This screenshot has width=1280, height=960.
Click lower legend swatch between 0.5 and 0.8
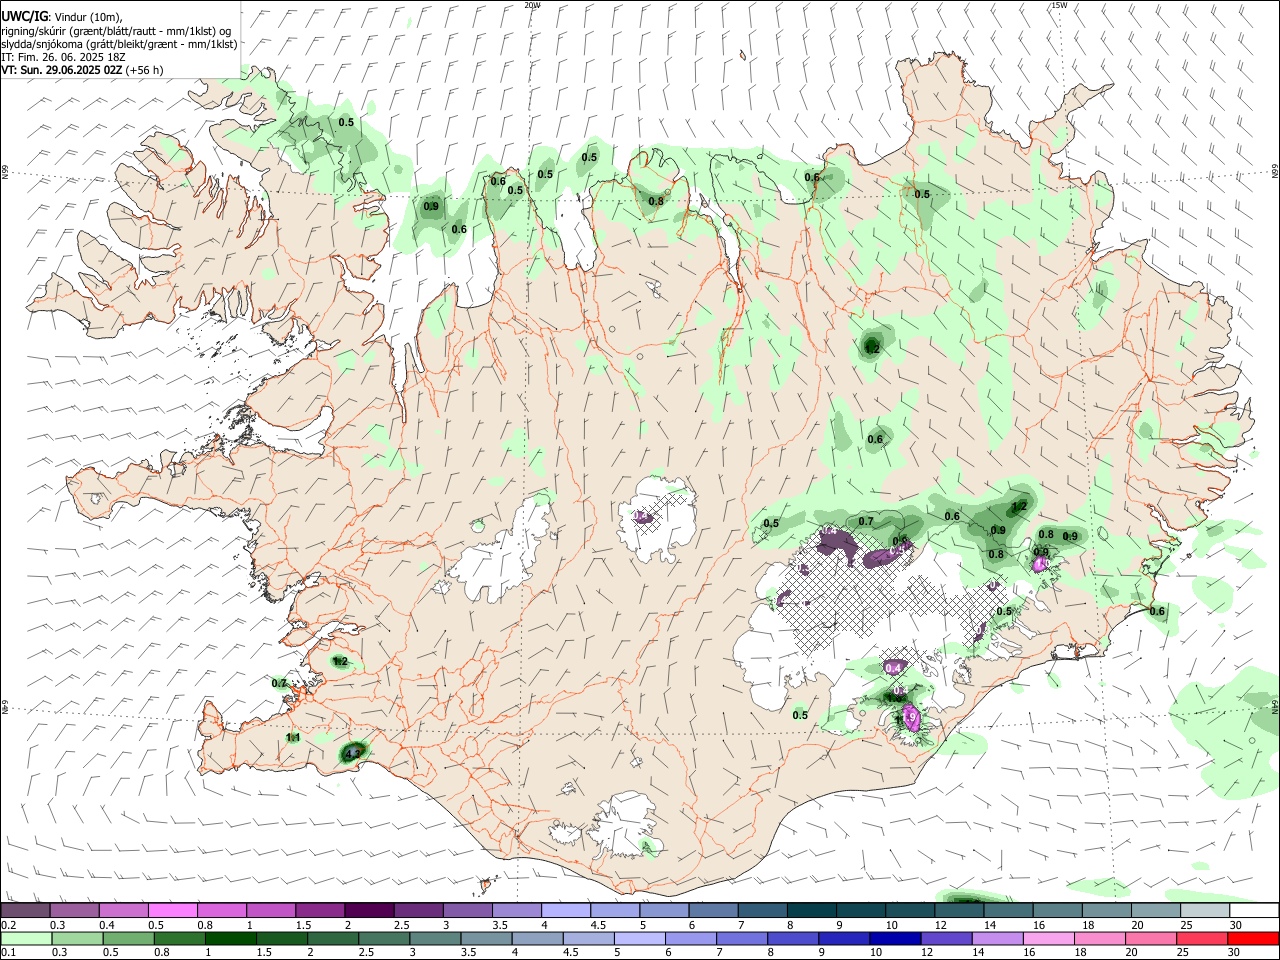[x=129, y=938]
